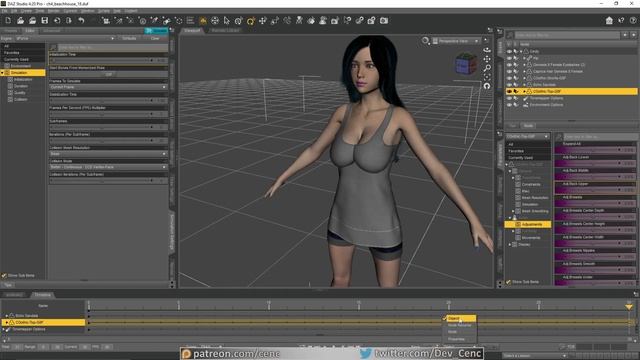Collapse the Simulation tree category arrow
The image size is (640, 360).
click(x=2, y=73)
